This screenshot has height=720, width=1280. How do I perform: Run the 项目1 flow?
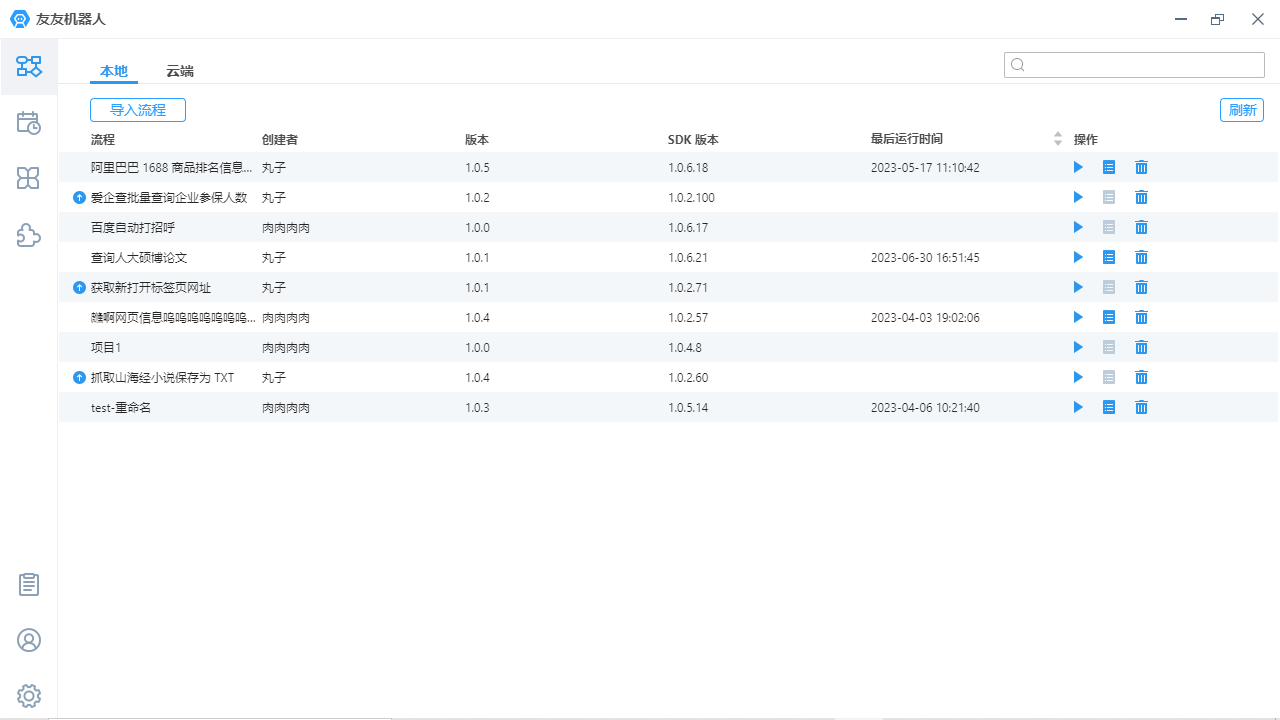tap(1078, 347)
